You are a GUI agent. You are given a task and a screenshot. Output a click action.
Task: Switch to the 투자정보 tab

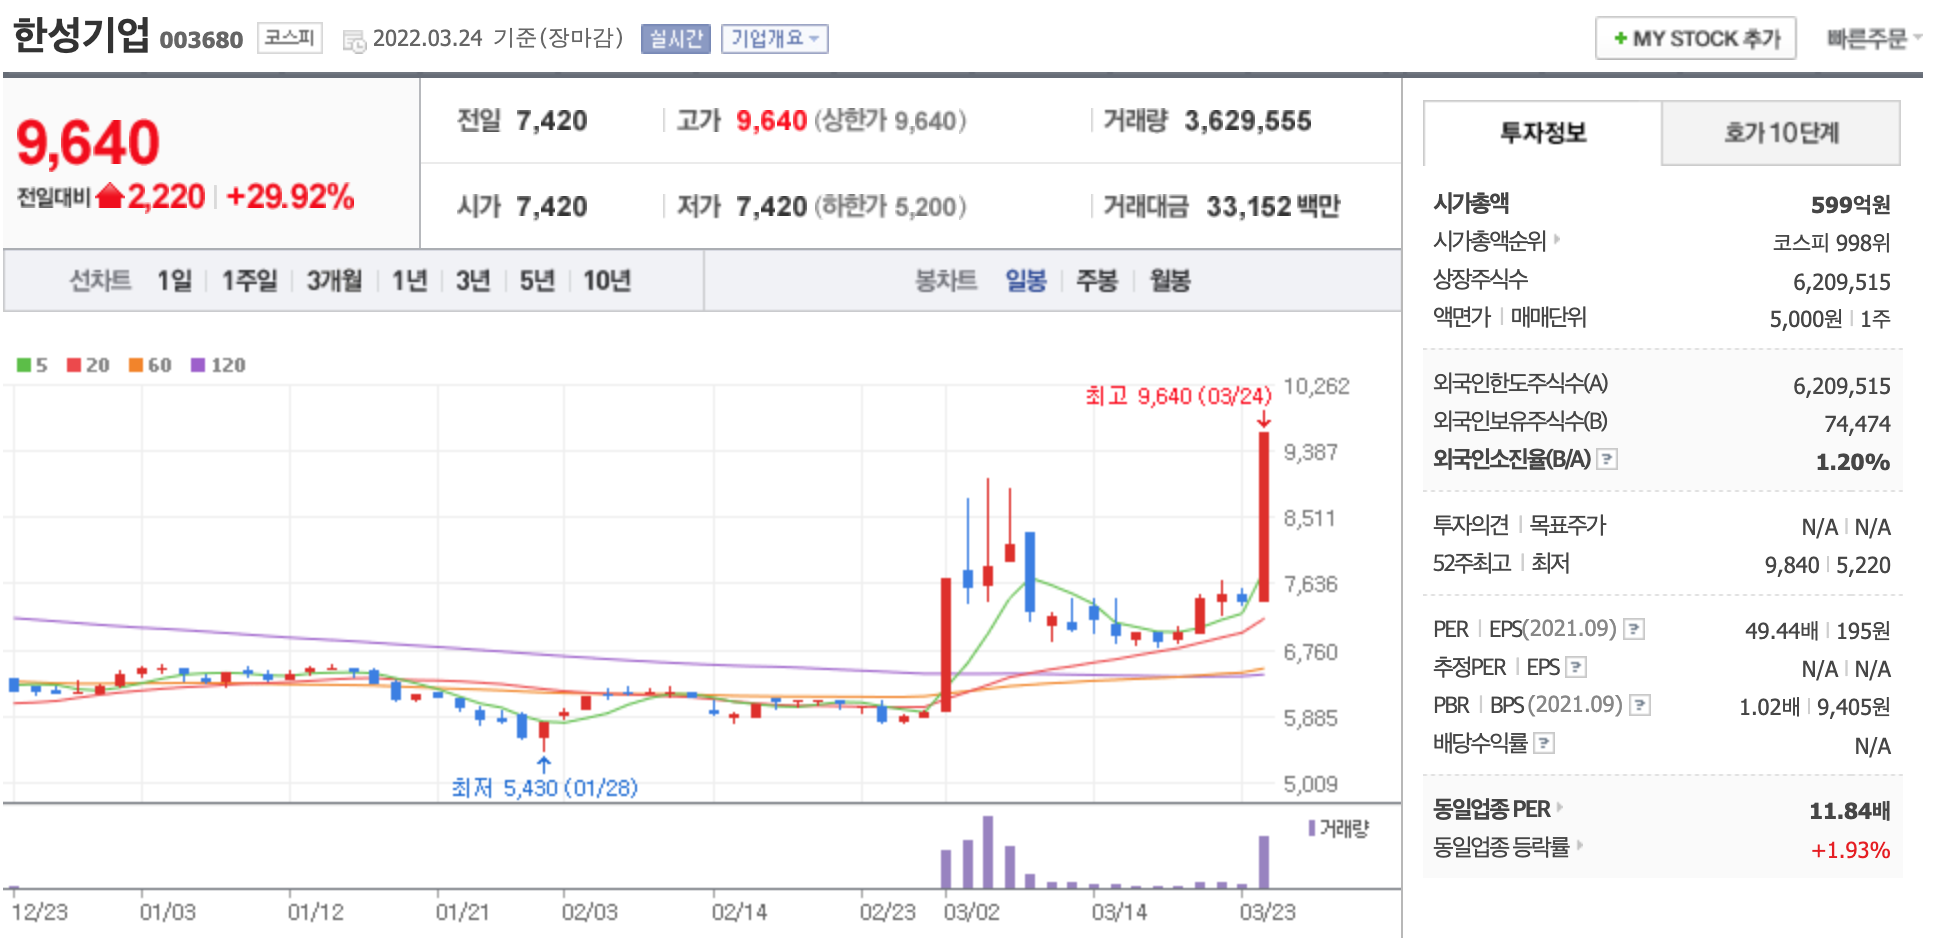point(1542,133)
